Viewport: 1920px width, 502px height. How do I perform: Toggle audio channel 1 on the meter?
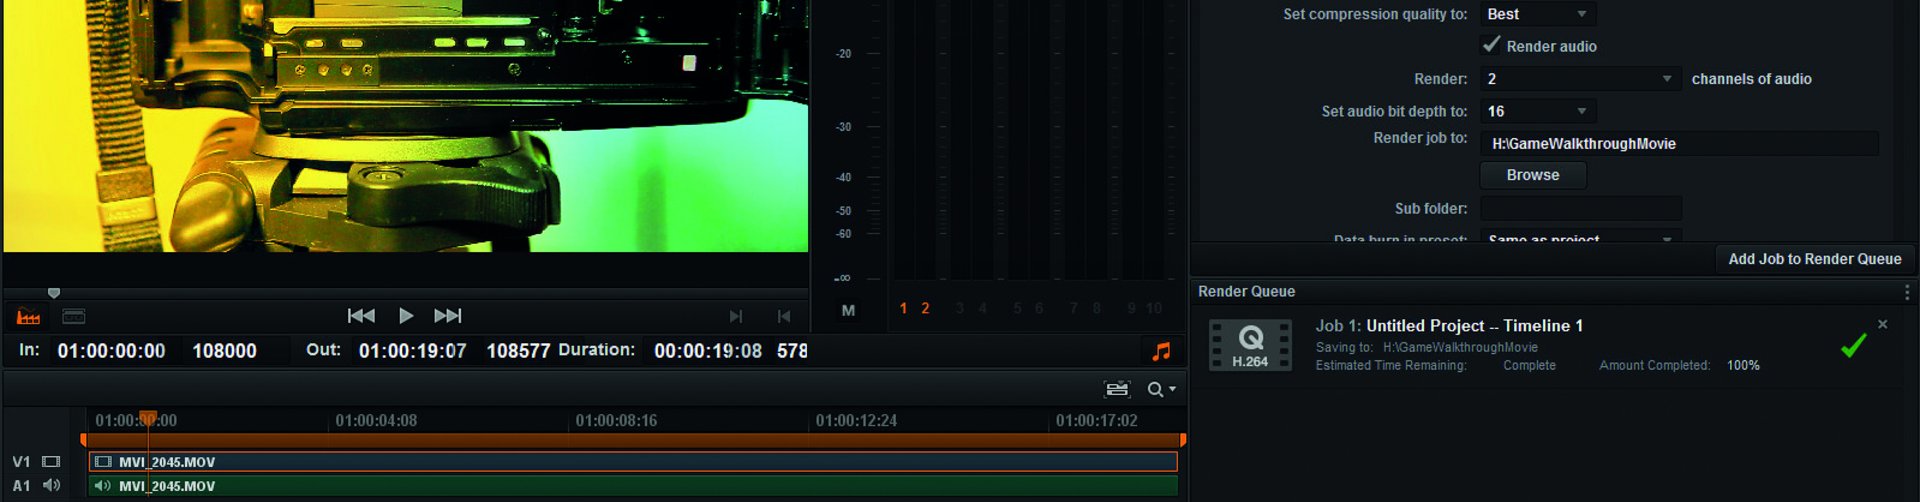(x=903, y=308)
